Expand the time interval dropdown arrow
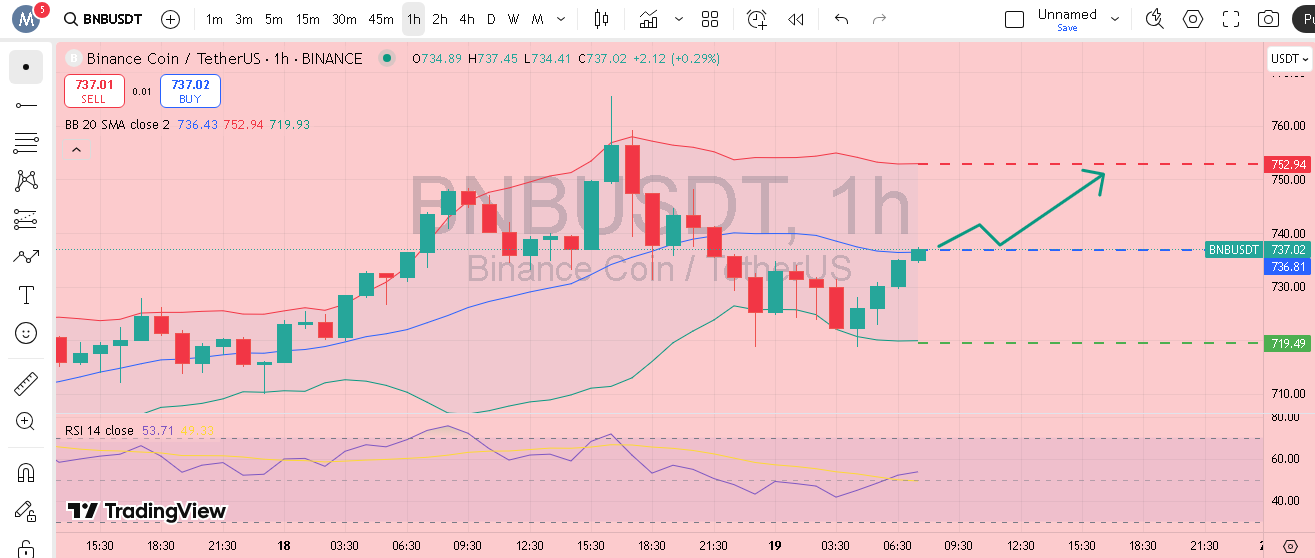This screenshot has width=1315, height=558. (x=560, y=19)
